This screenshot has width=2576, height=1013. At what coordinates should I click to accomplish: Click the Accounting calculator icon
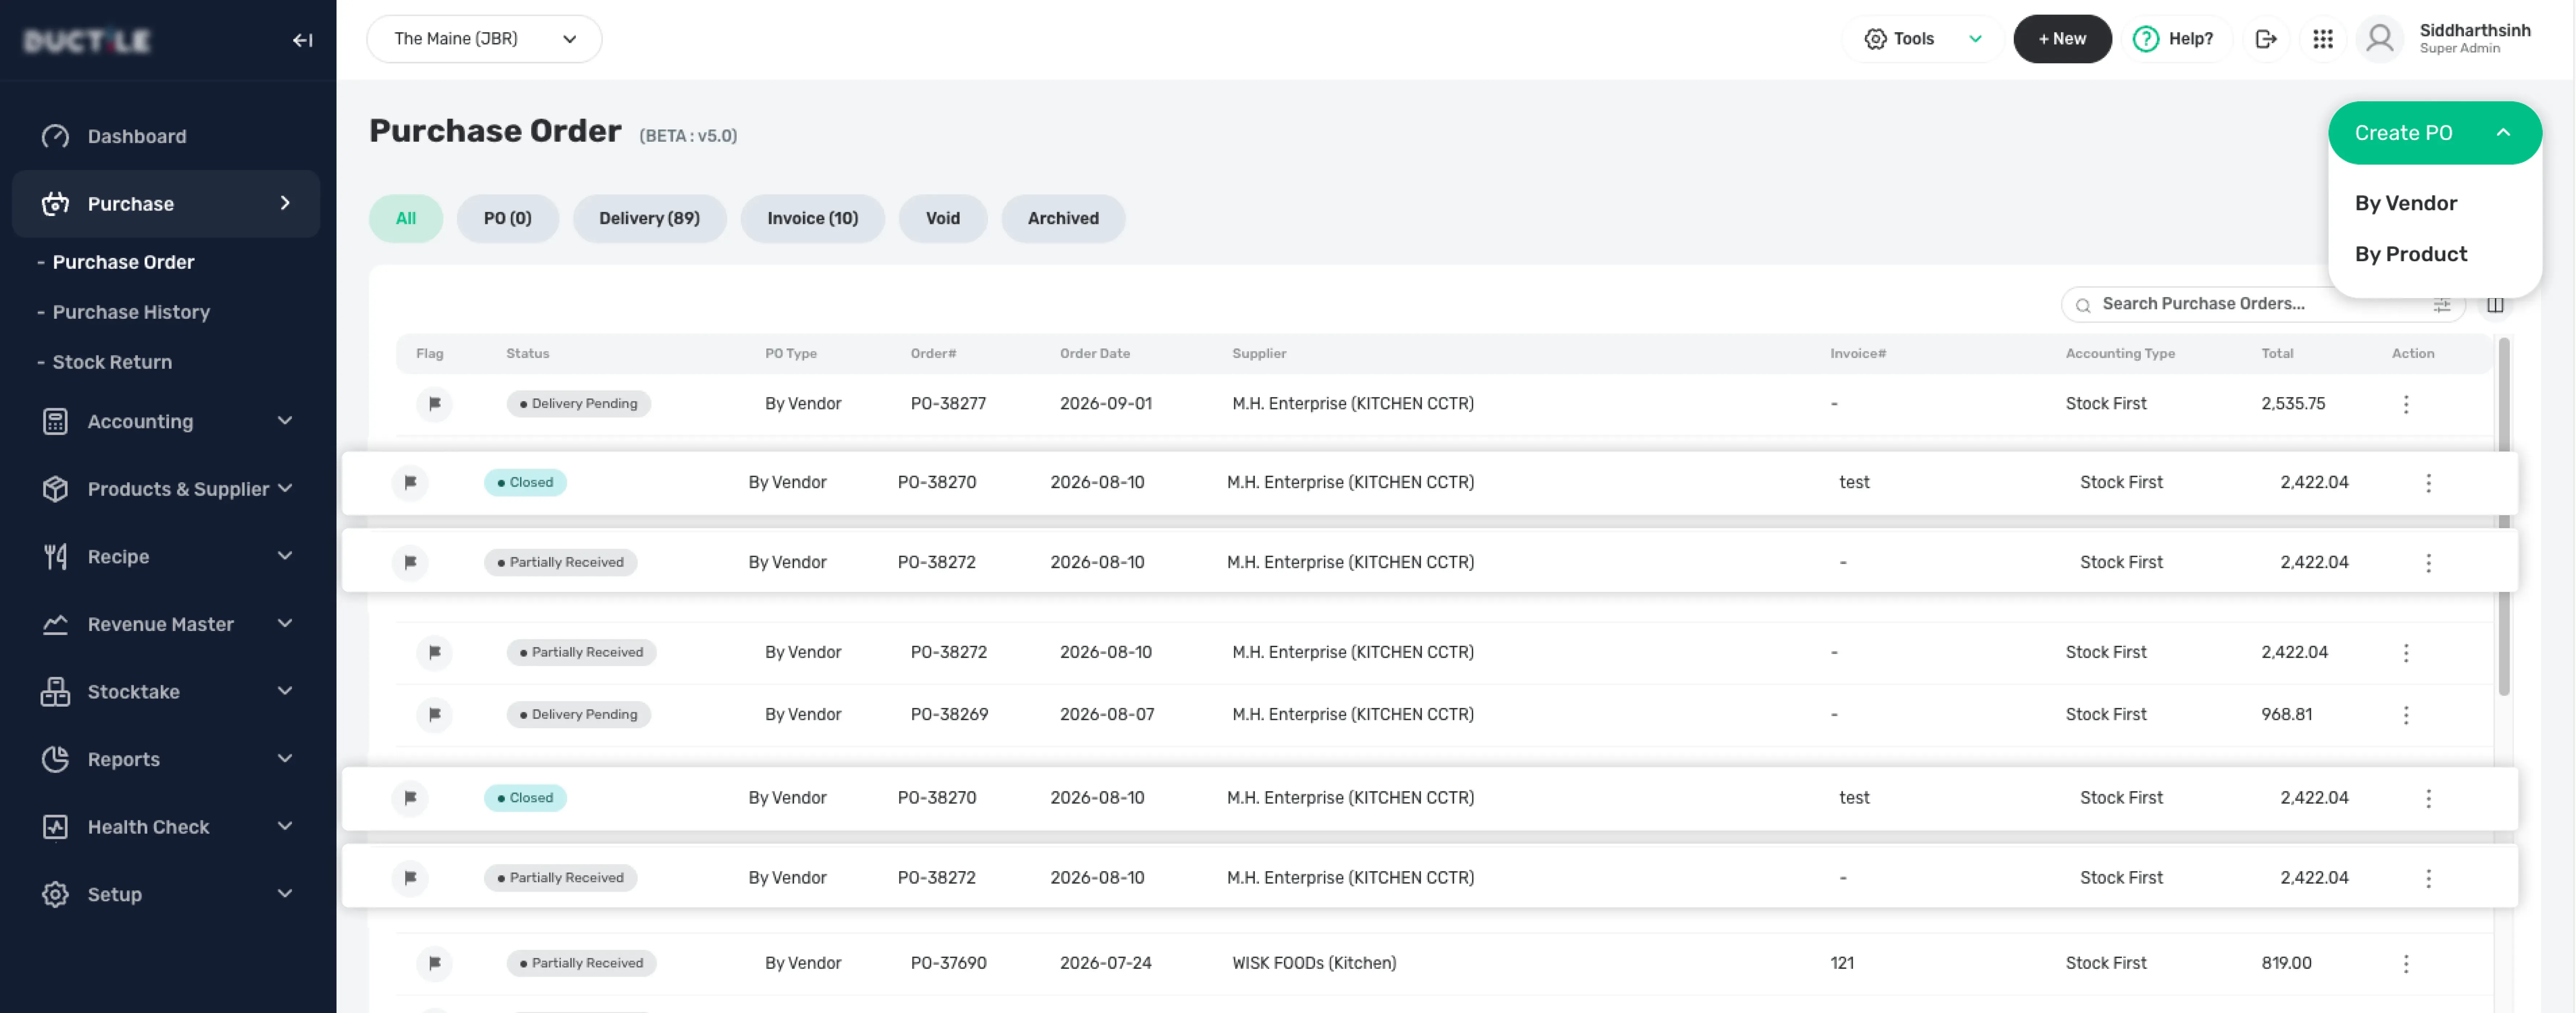[55, 421]
